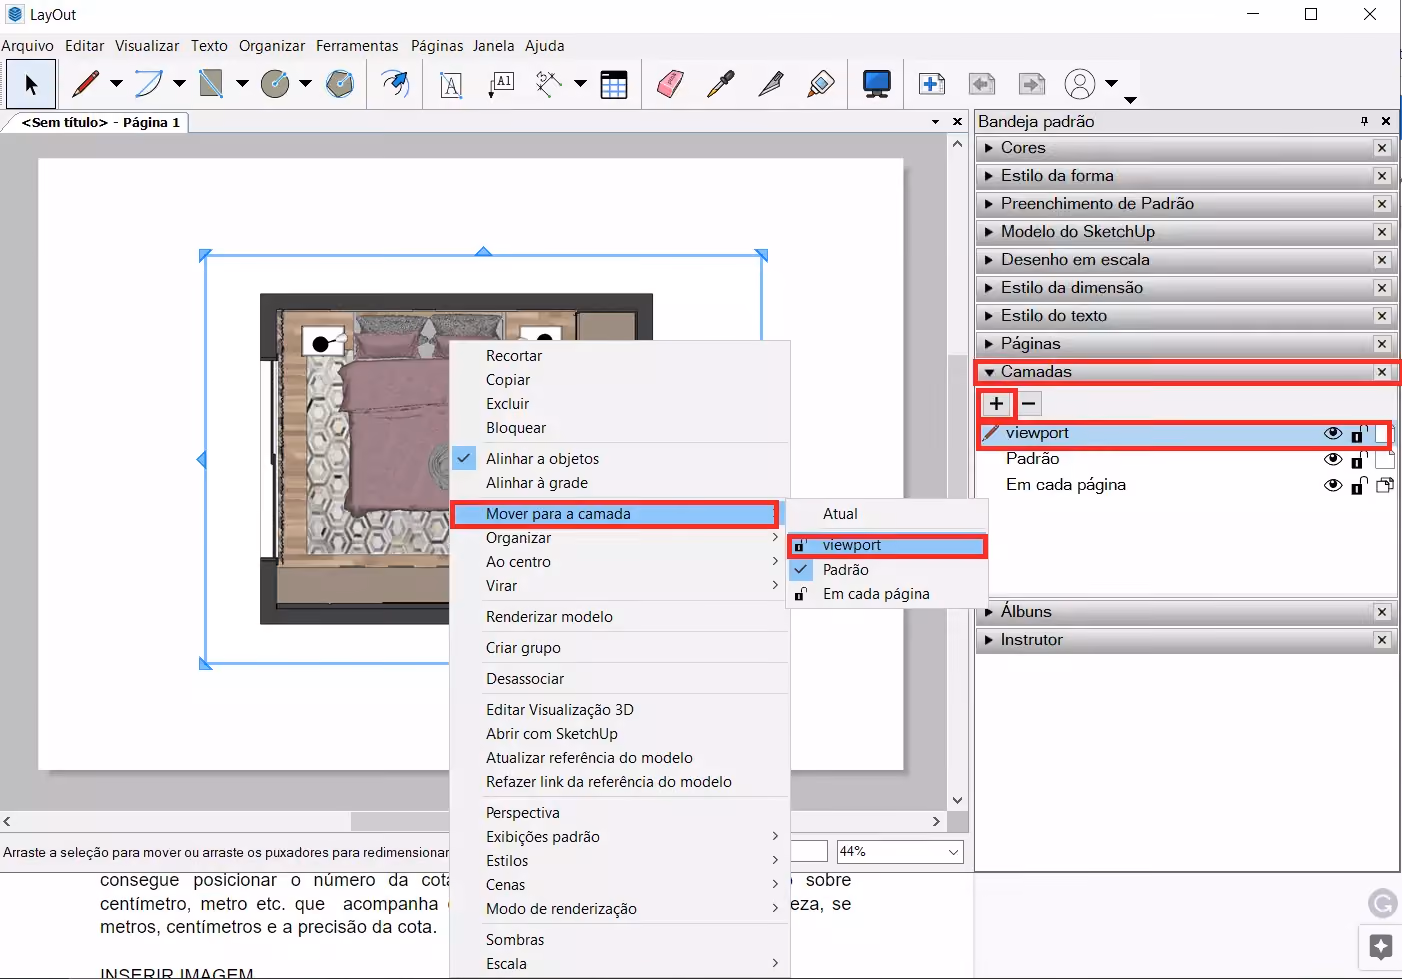Viewport: 1402px width, 979px height.
Task: Delete layer with the minus button
Action: pos(1029,404)
